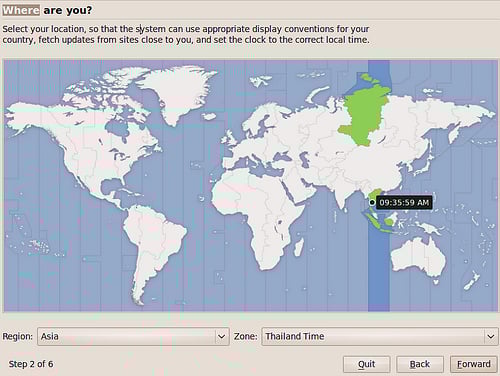The image size is (500, 376).
Task: Quit the installer
Action: 366,364
